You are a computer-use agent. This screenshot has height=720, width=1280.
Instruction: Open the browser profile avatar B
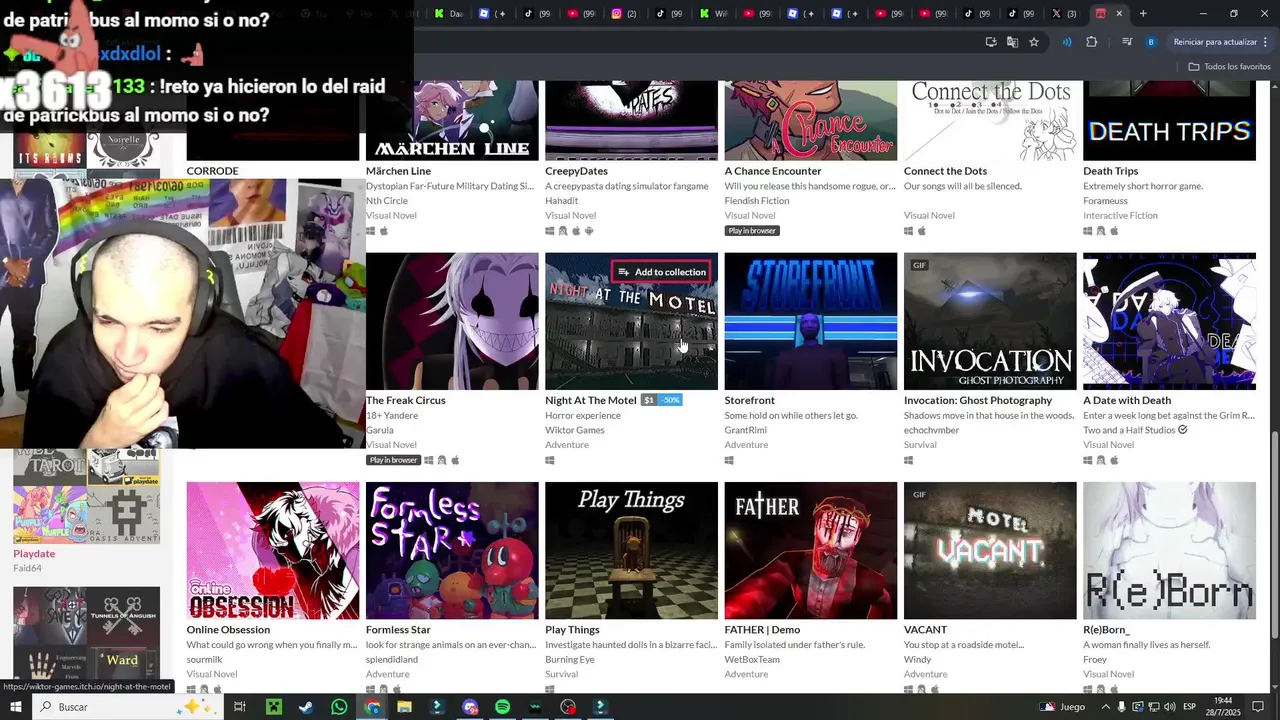point(1151,42)
